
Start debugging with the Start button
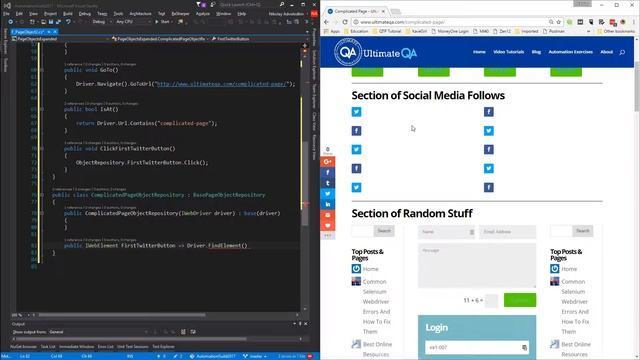tap(162, 22)
